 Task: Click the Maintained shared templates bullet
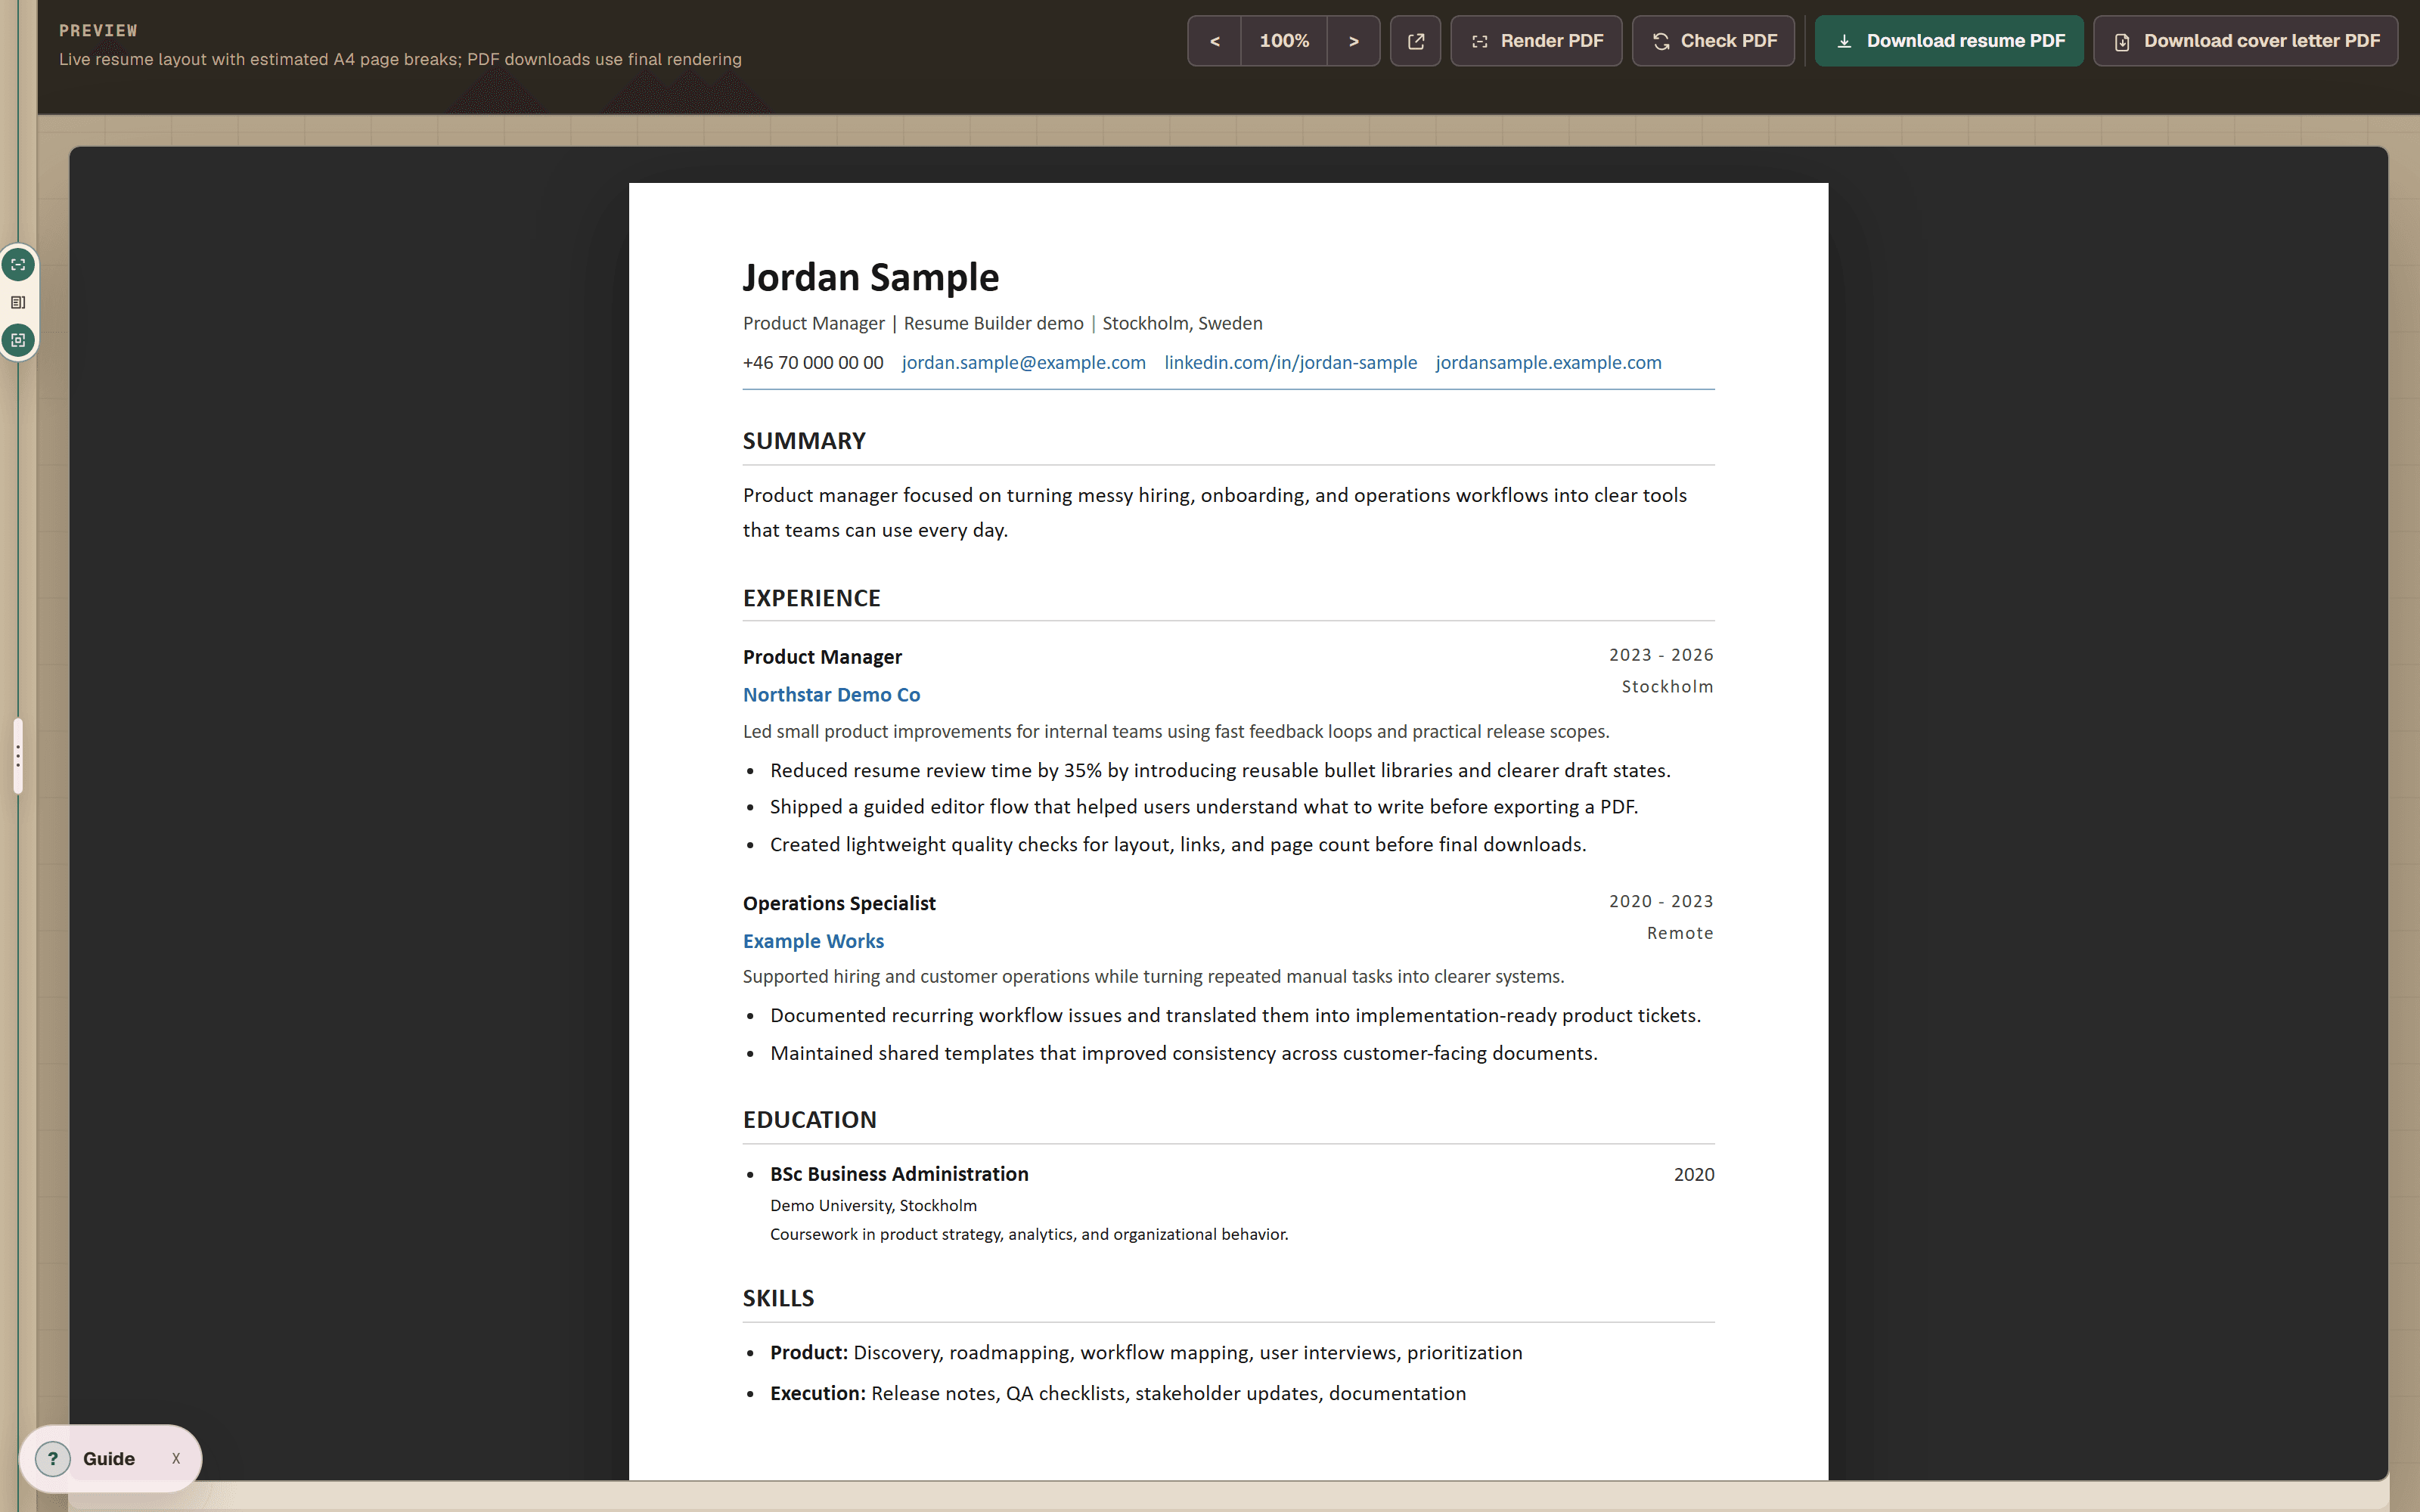(x=1183, y=1053)
